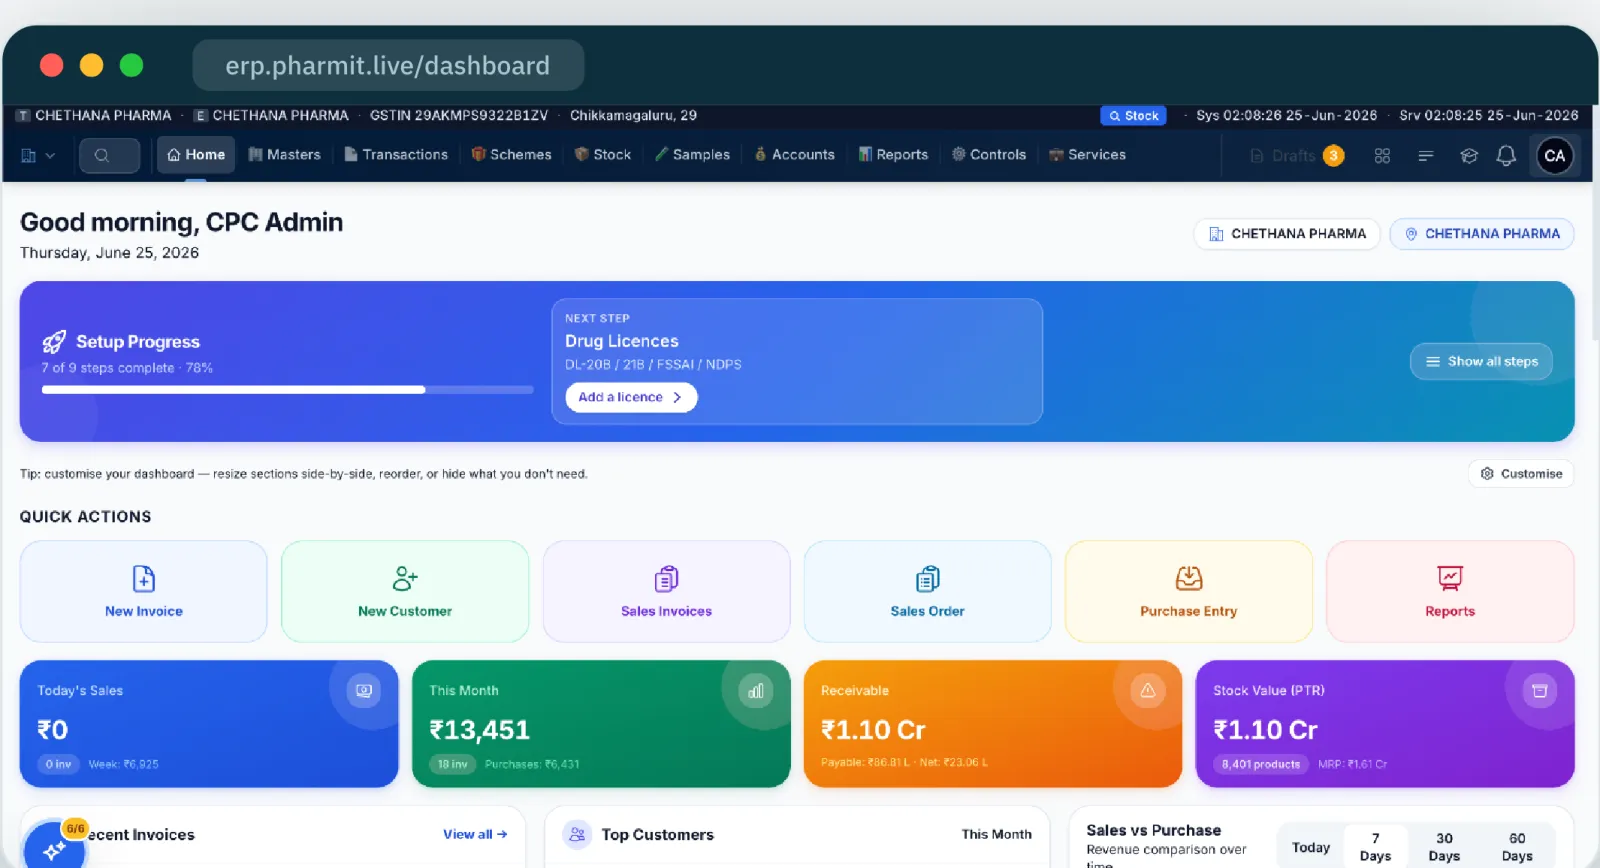Click the Today's Sales card icon
The image size is (1600, 868).
click(364, 691)
